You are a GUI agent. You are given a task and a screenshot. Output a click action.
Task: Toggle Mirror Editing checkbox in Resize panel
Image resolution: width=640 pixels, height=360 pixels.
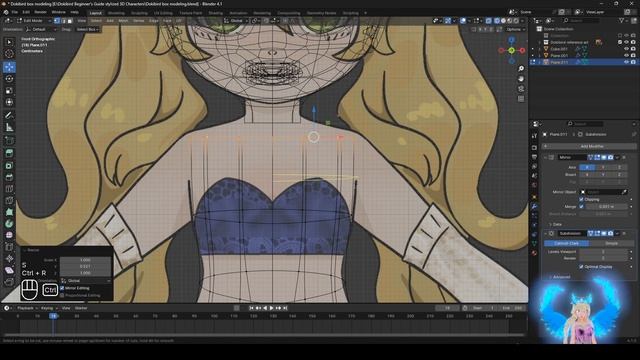(x=62, y=288)
